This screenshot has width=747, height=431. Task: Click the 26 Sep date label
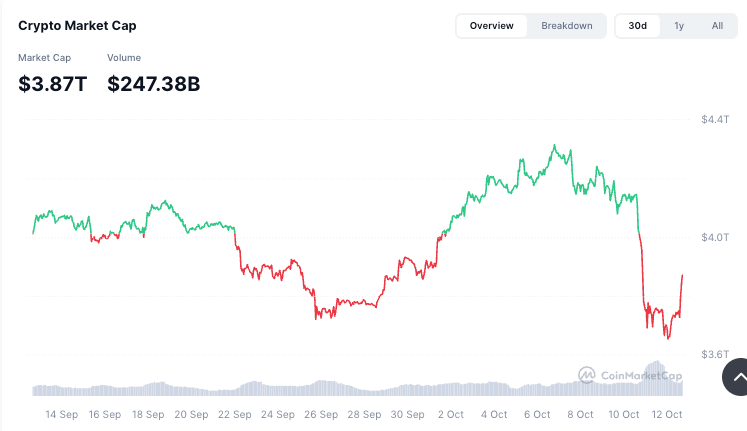coord(321,414)
